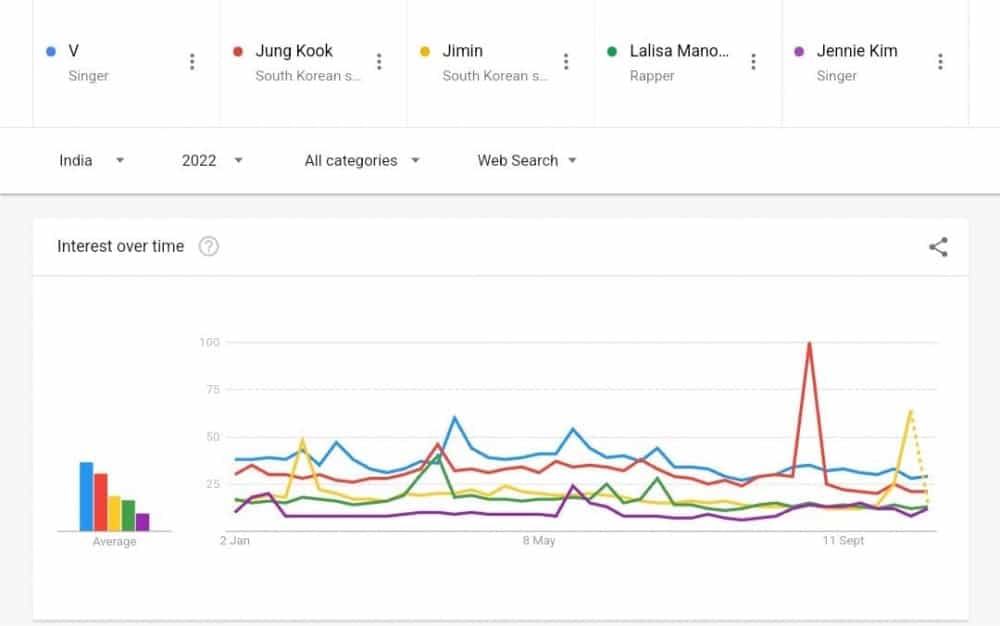
Task: Edit the Jung Kook search term
Action: pos(294,51)
